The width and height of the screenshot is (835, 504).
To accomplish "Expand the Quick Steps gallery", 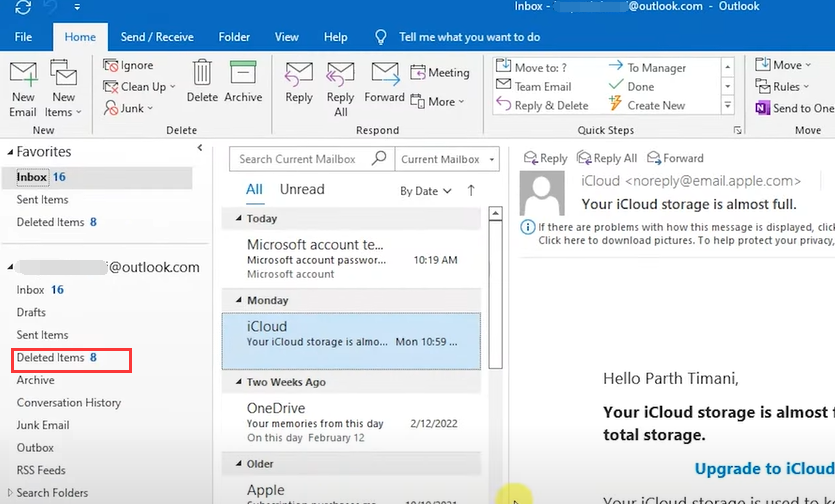I will click(727, 105).
